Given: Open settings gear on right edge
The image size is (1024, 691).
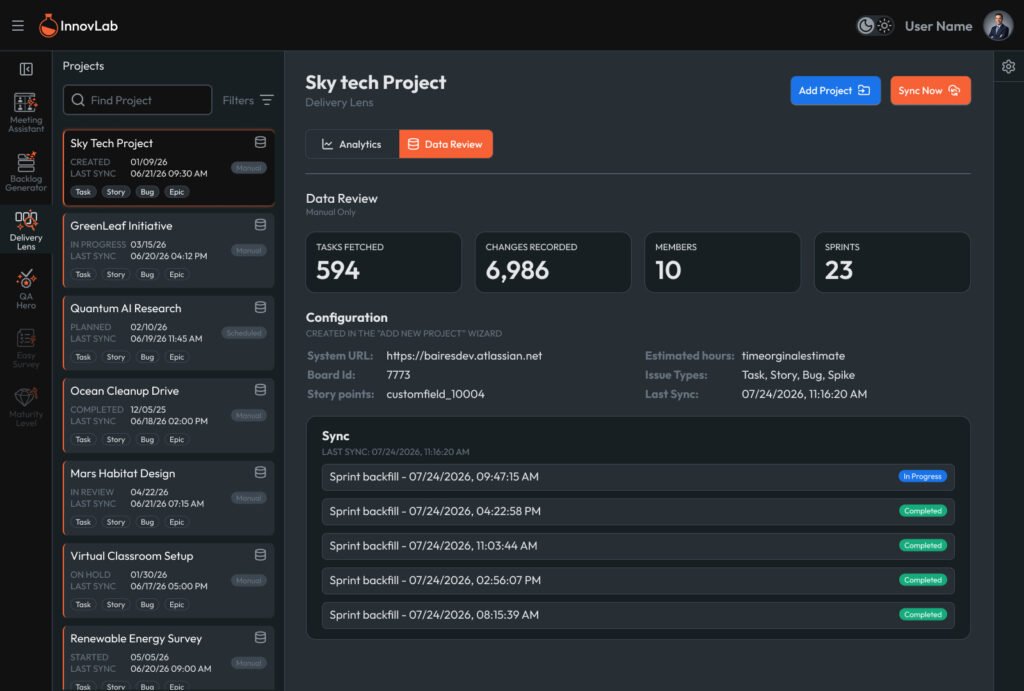Looking at the screenshot, I should [x=1008, y=67].
